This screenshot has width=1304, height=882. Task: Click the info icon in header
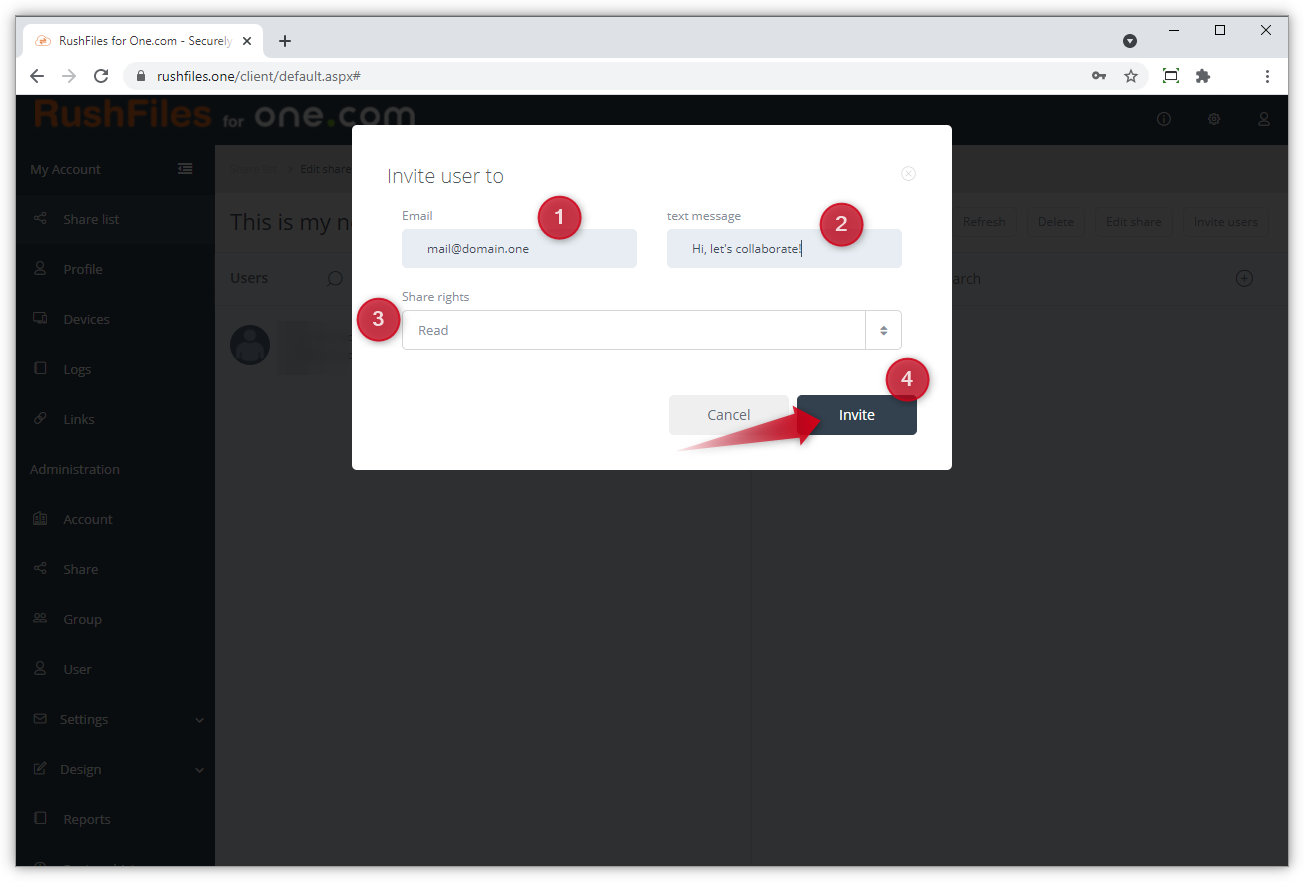(x=1164, y=119)
